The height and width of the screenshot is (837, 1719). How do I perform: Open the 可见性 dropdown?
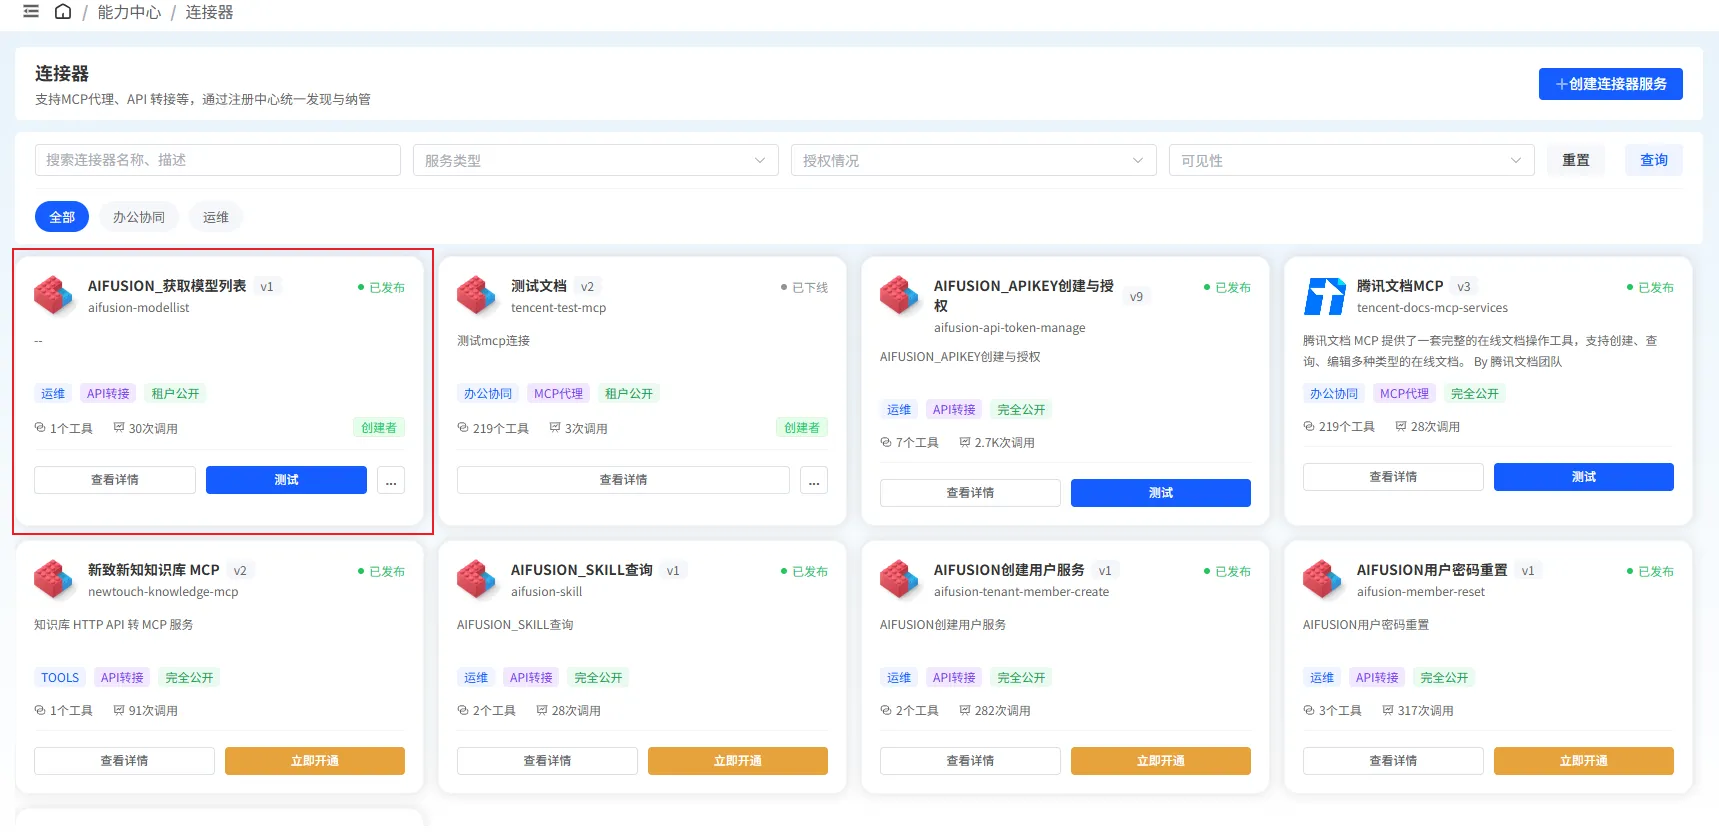(x=1352, y=160)
